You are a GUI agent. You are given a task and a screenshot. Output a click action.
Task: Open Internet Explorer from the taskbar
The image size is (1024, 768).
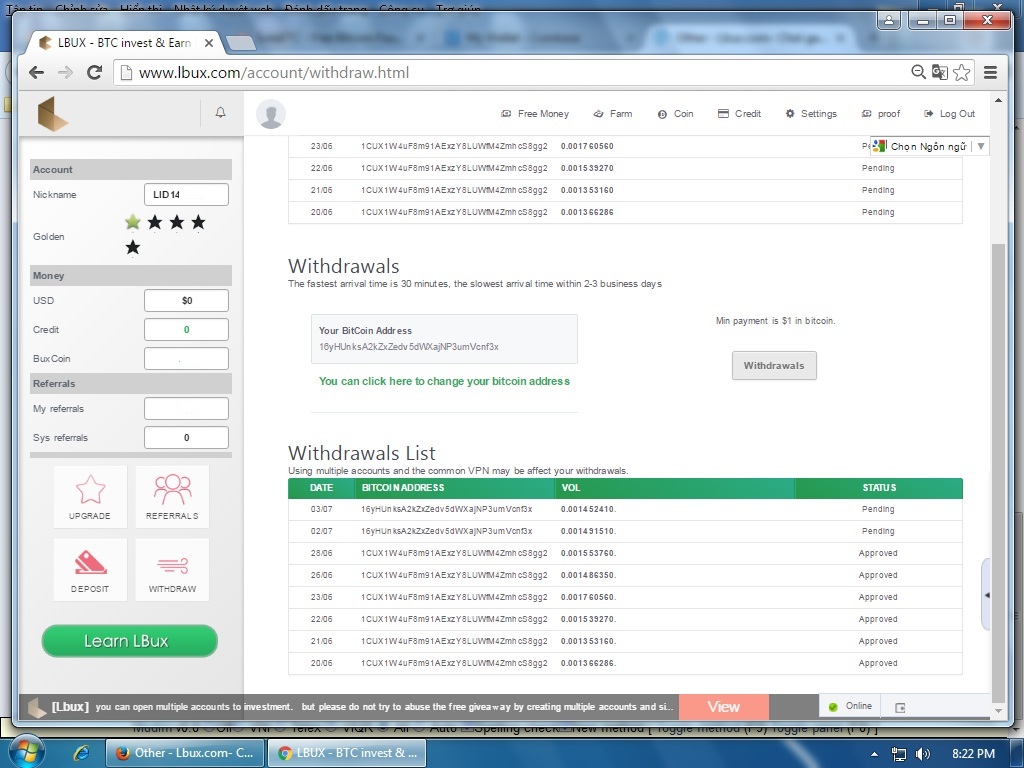(81, 753)
